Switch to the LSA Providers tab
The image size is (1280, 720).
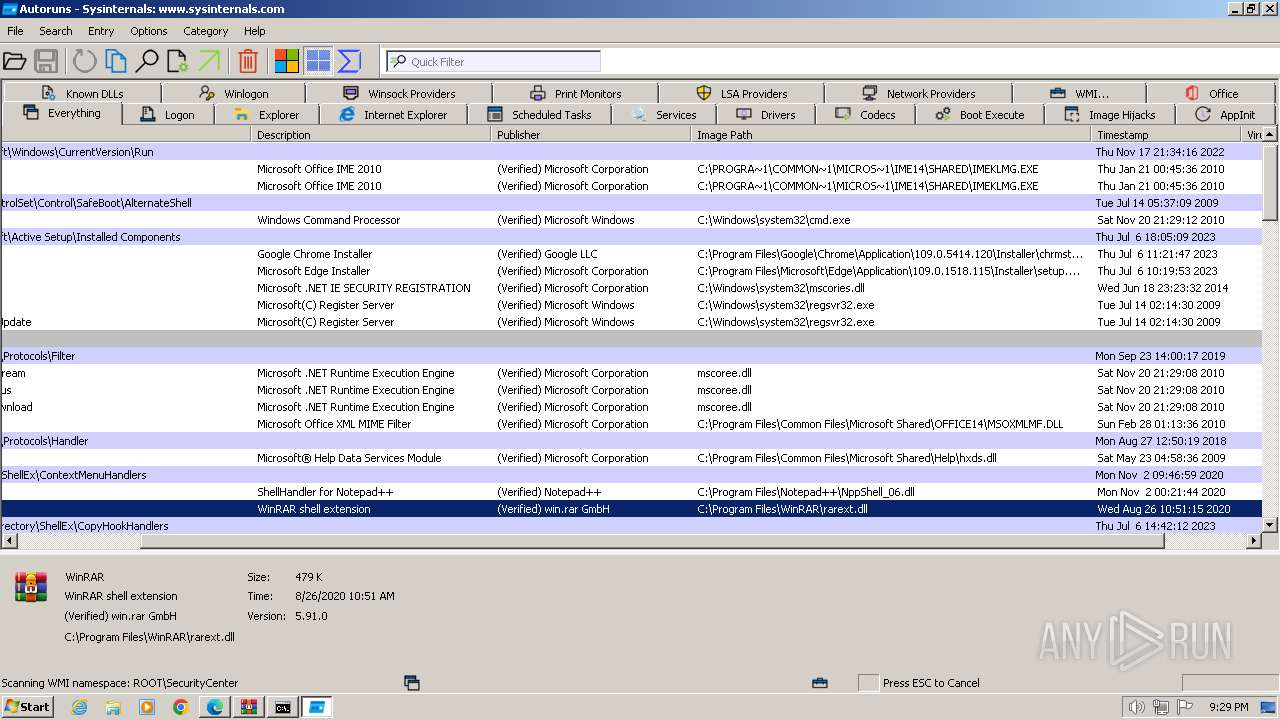(x=741, y=93)
